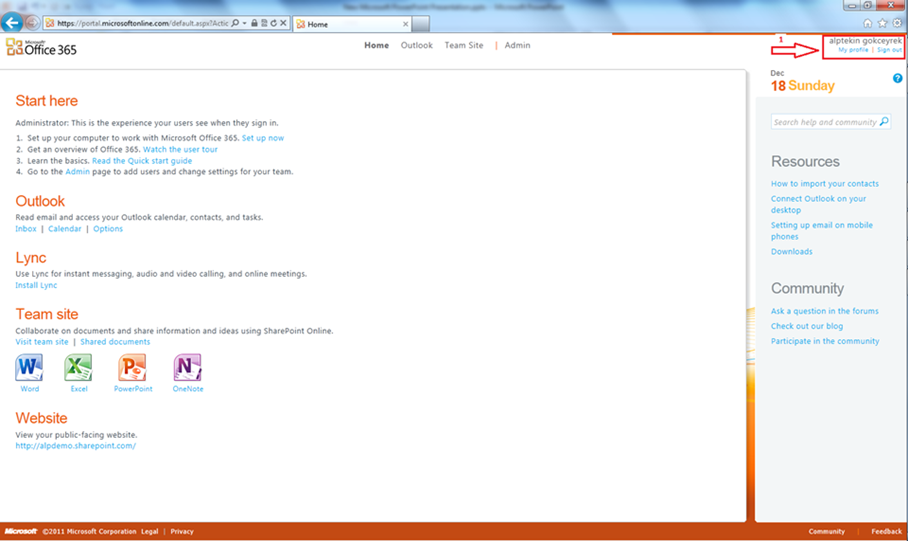The width and height of the screenshot is (908, 541).
Task: Go back with the browser back arrow
Action: click(x=12, y=23)
